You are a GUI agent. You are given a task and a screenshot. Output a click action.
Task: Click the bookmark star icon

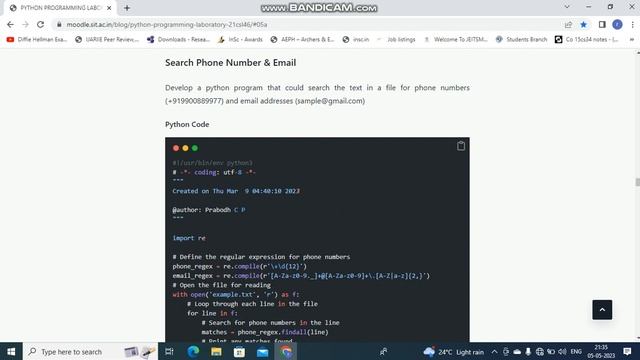584,24
